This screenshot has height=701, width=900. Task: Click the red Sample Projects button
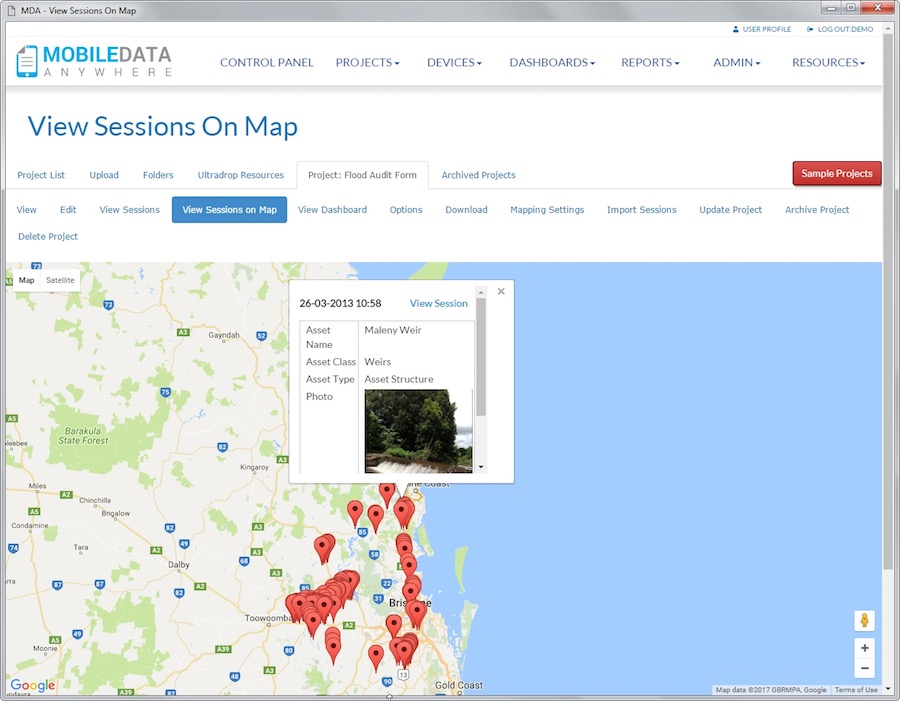(x=837, y=173)
